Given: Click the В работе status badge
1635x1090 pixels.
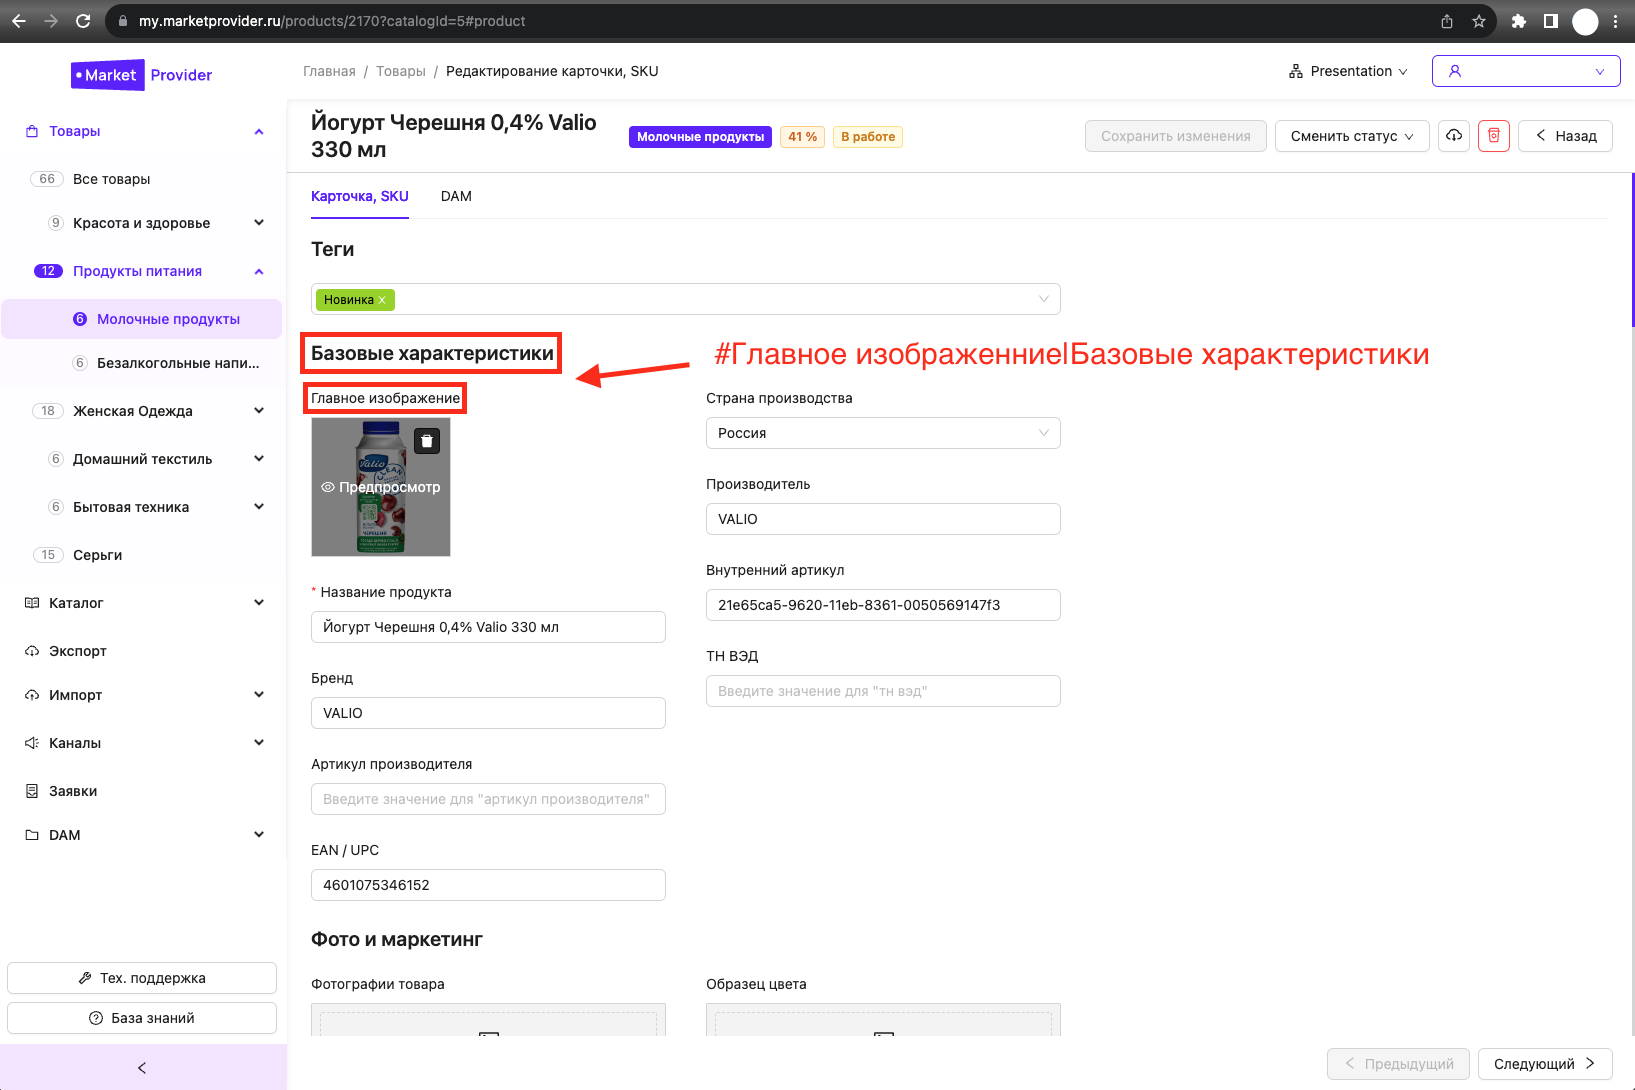Looking at the screenshot, I should click(x=868, y=137).
